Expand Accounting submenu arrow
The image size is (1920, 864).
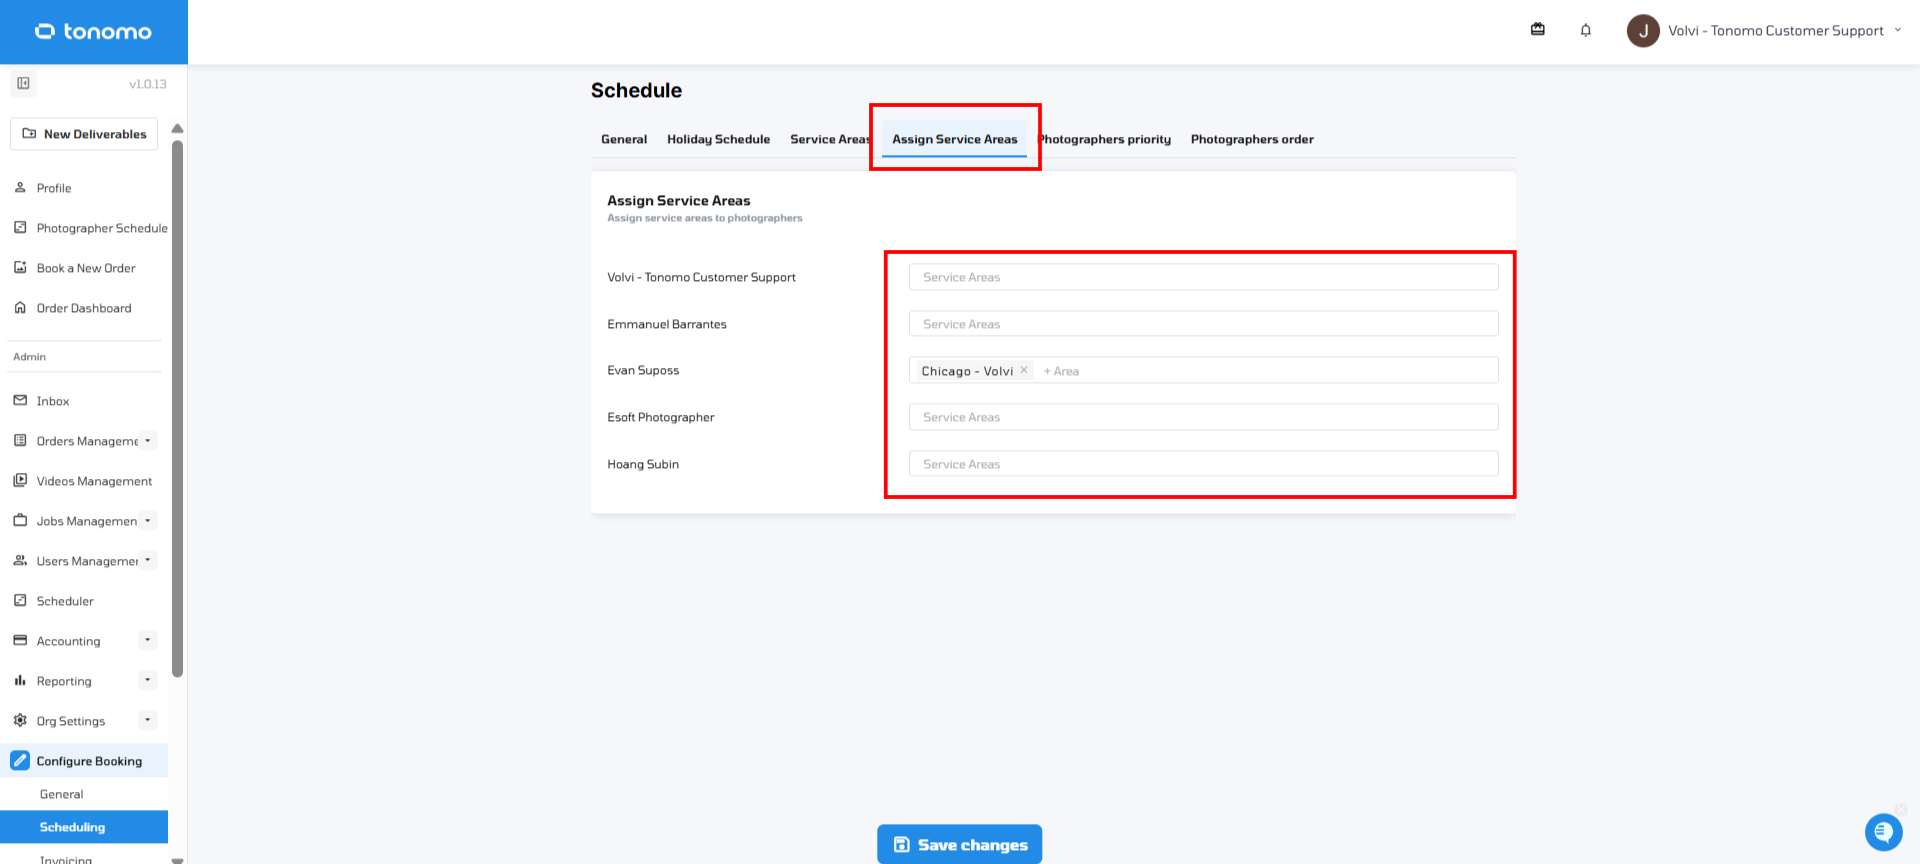point(148,640)
